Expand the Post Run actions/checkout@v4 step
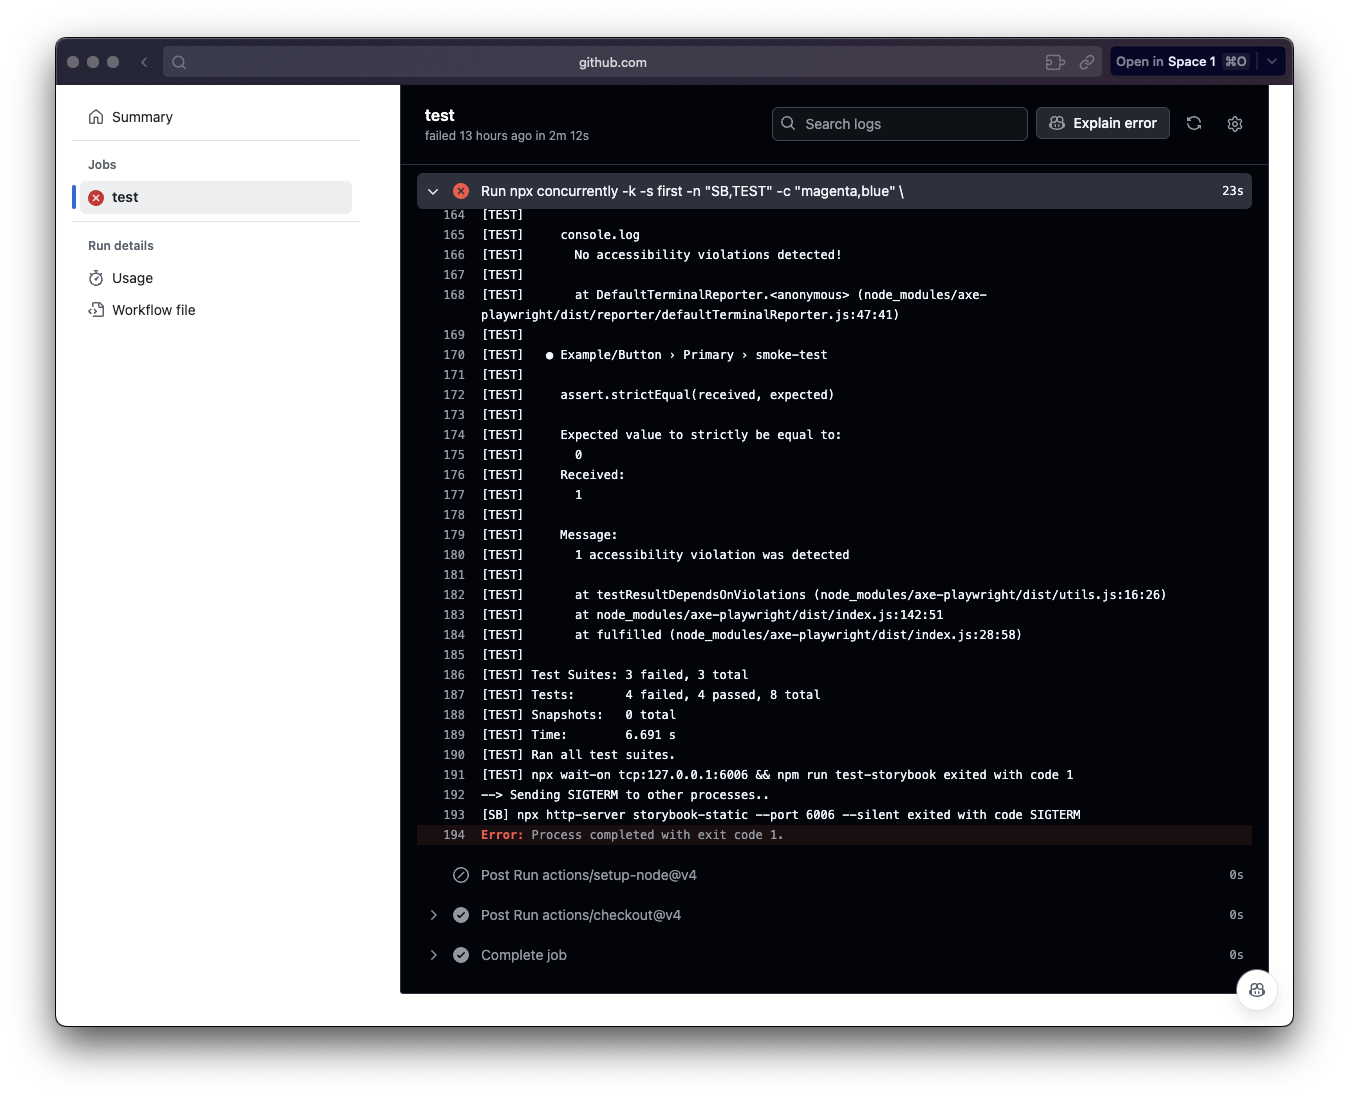1349x1100 pixels. coord(433,915)
